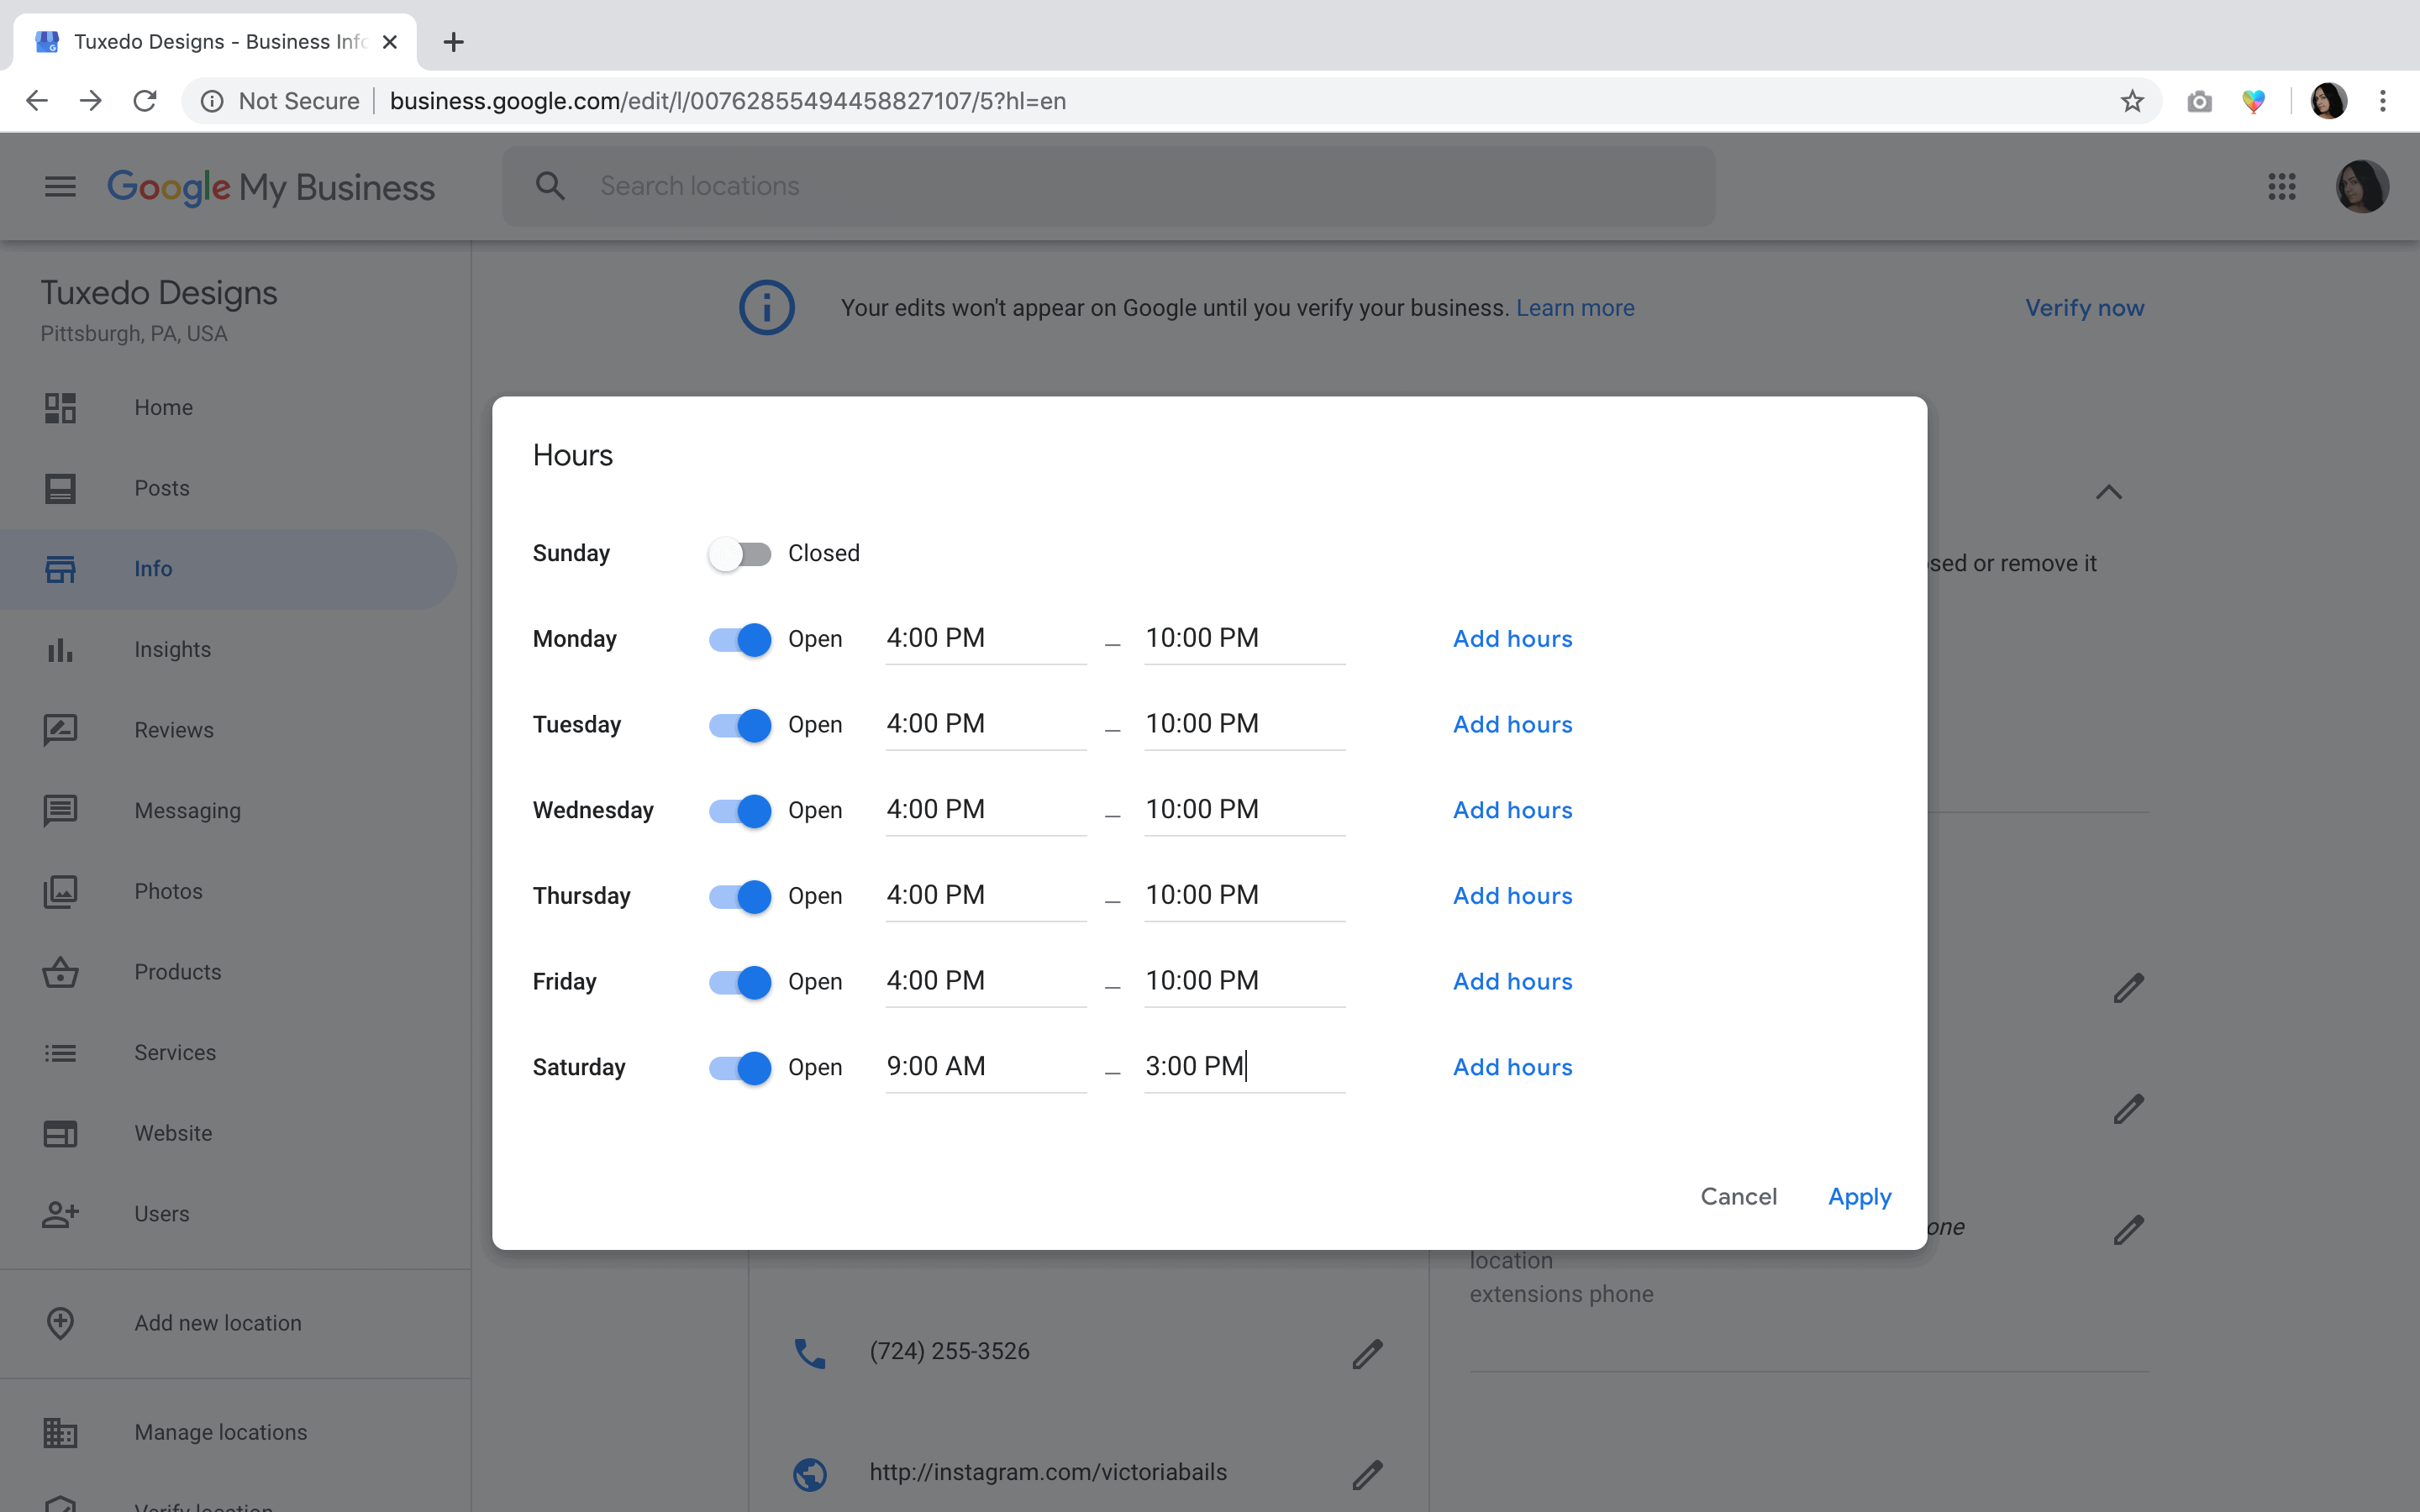
Task: Reload the page in browser toolbar
Action: click(x=145, y=101)
